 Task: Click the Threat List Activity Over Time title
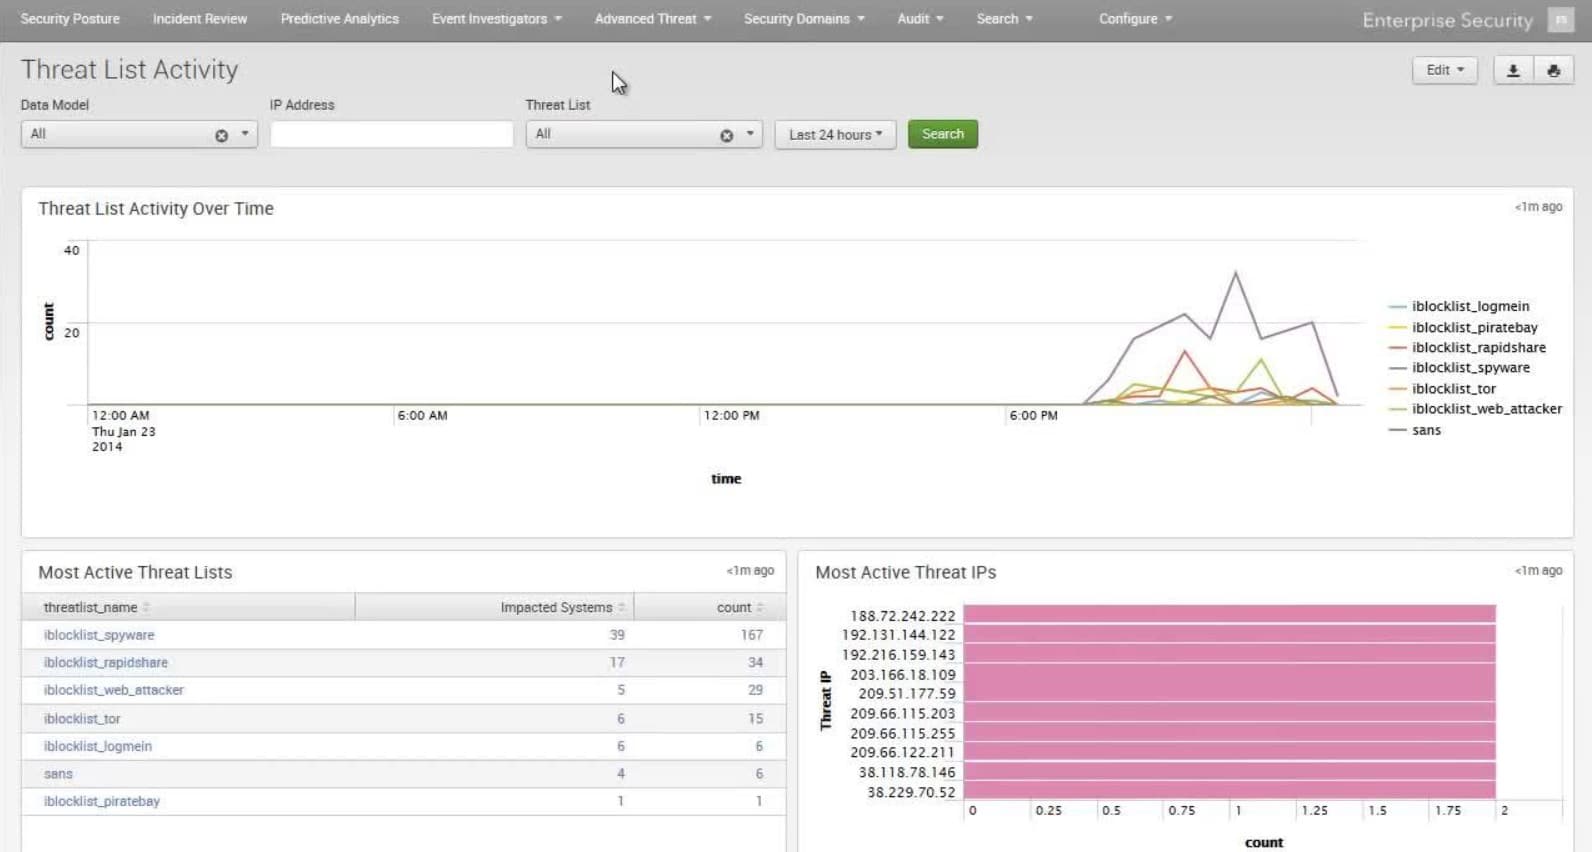[156, 208]
